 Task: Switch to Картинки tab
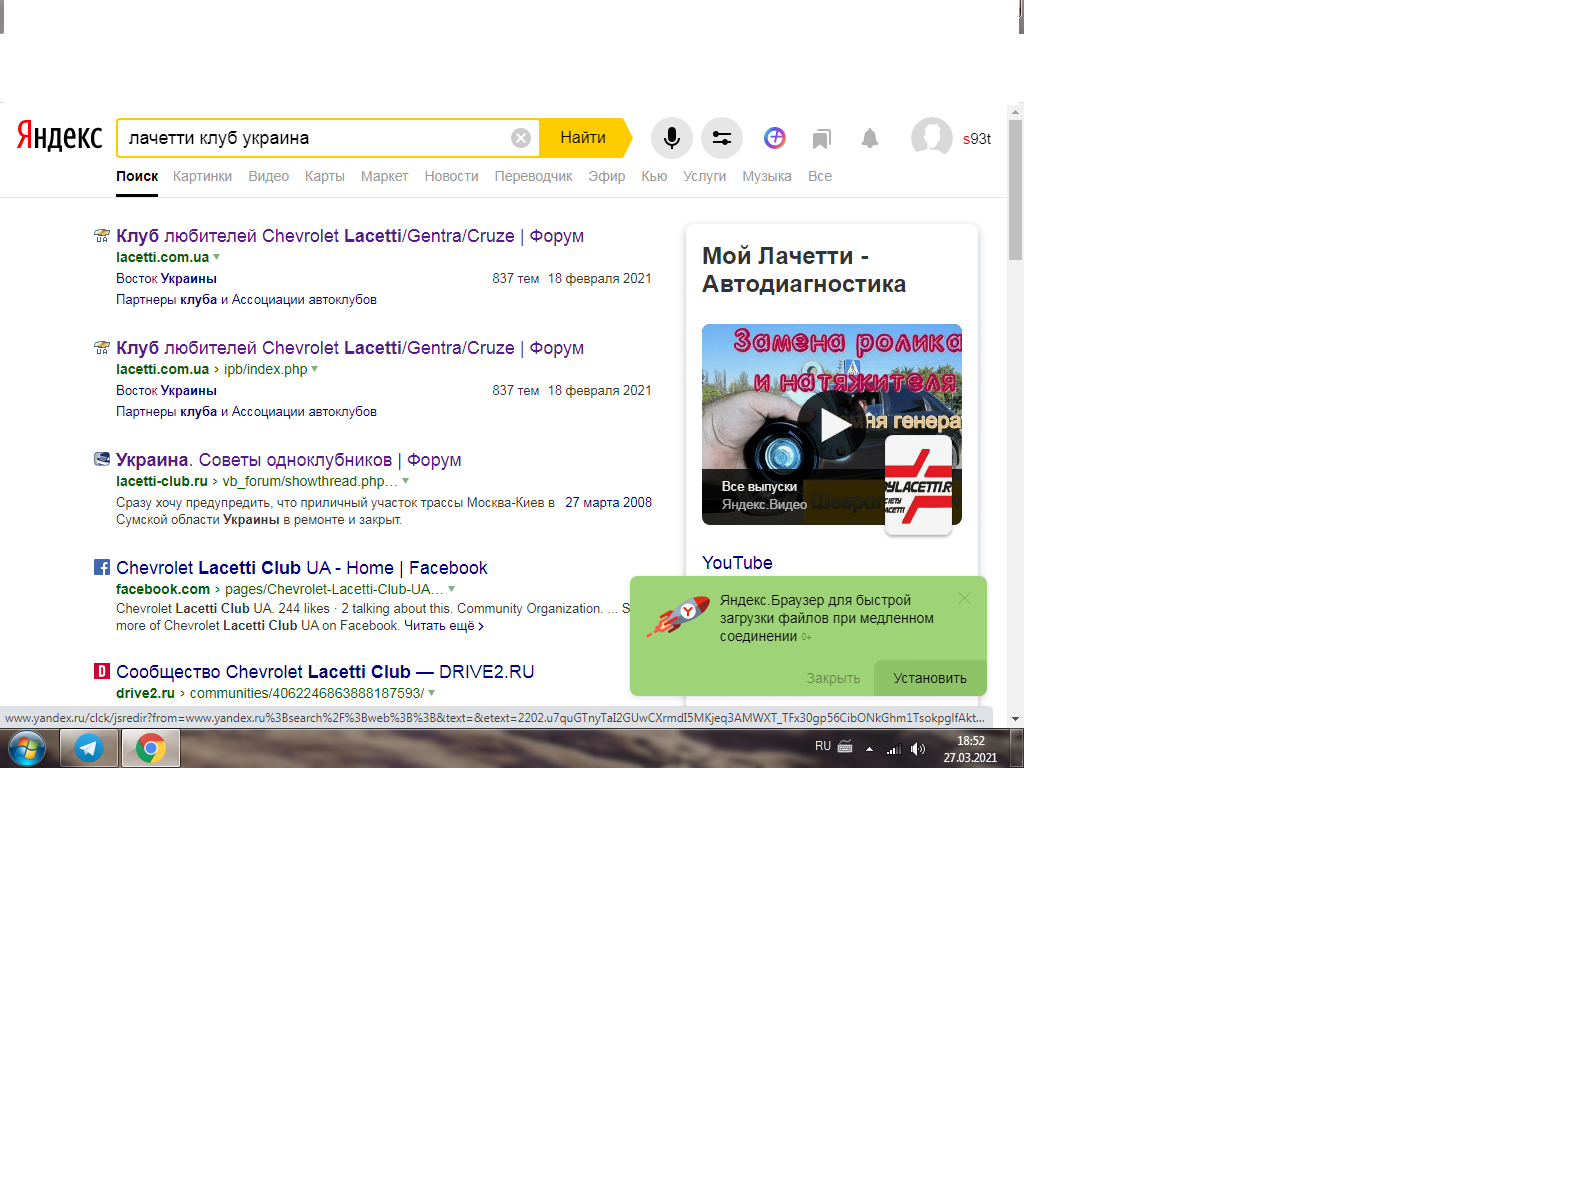[x=202, y=176]
